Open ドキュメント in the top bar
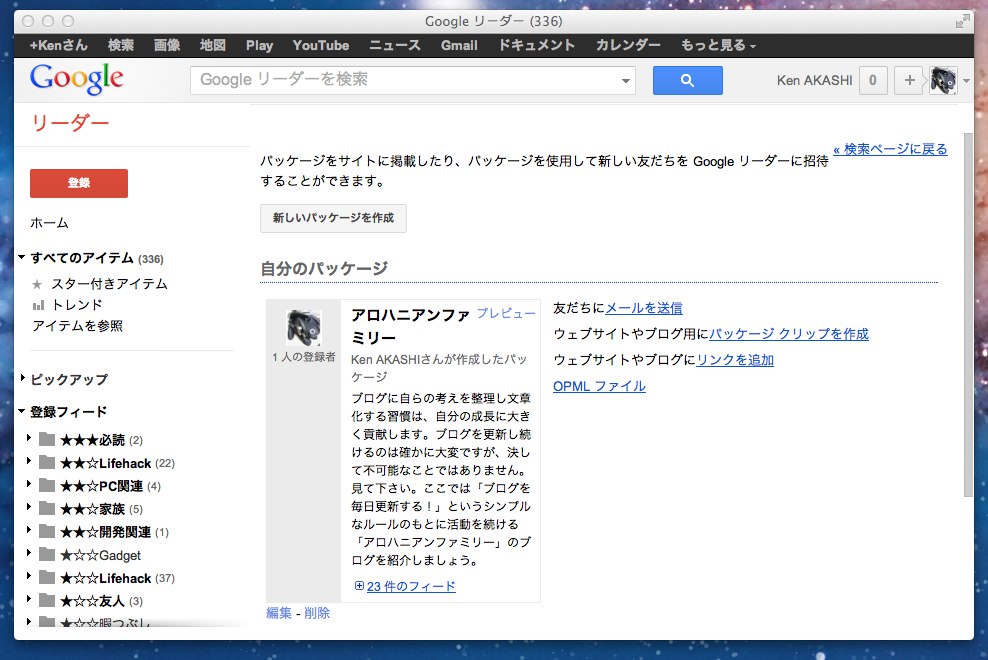Image resolution: width=988 pixels, height=660 pixels. pos(536,45)
